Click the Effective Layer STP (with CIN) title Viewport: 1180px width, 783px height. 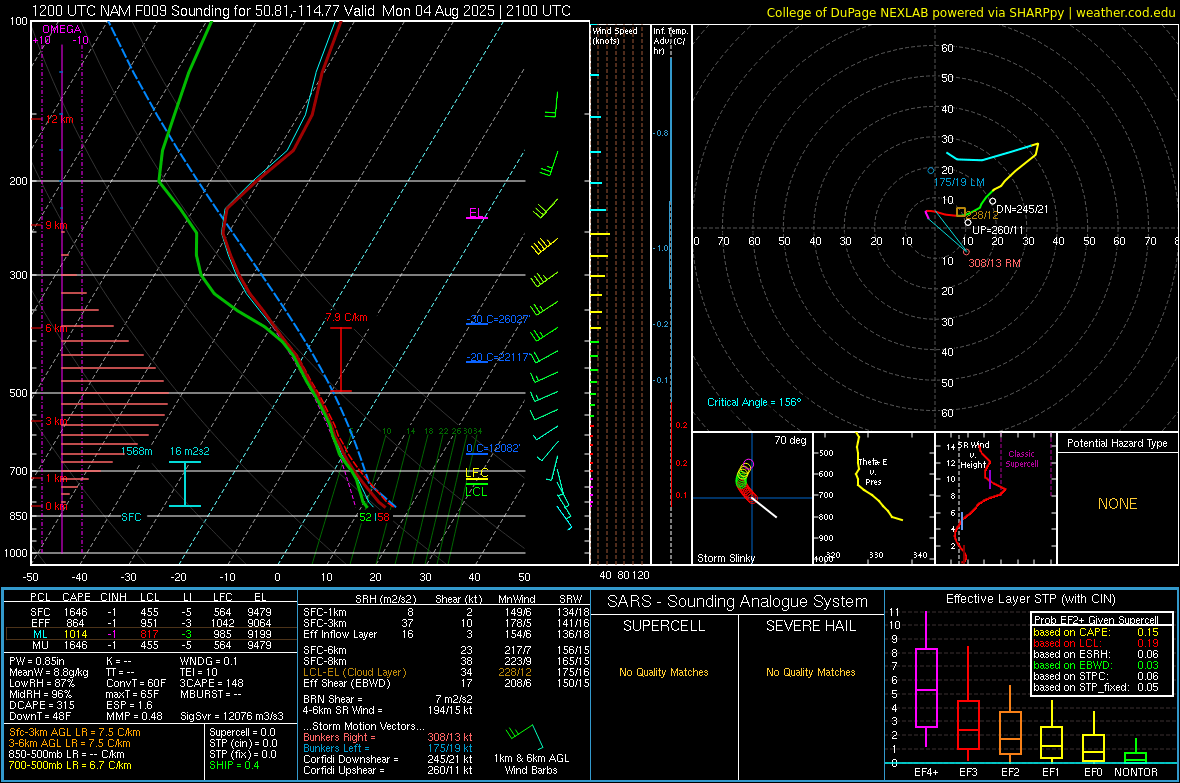pyautogui.click(x=1030, y=599)
